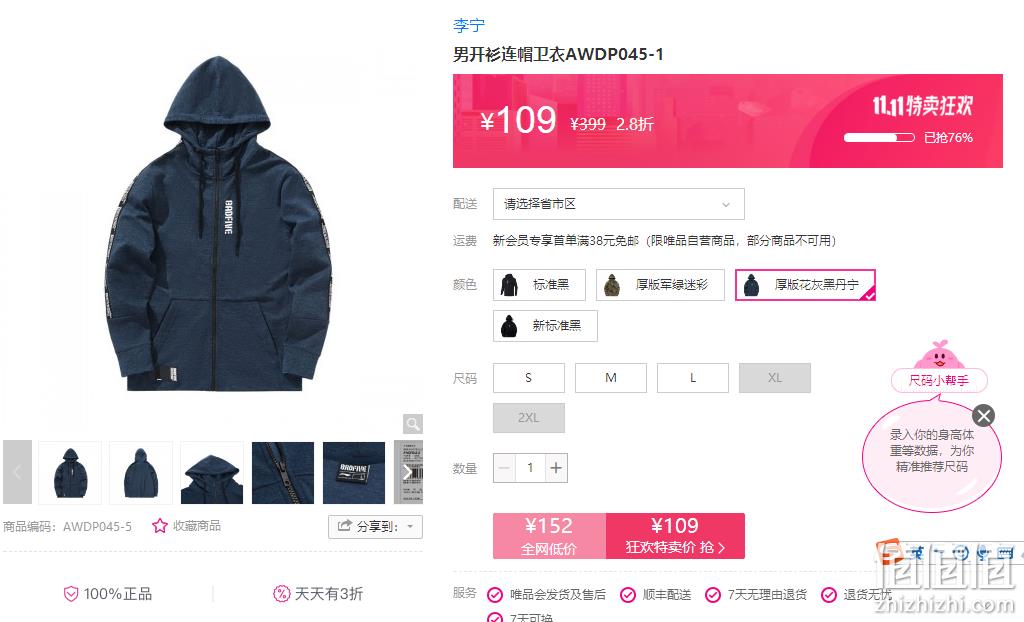The width and height of the screenshot is (1024, 622).
Task: Click the magnifier zoom icon on product image
Action: click(x=413, y=424)
